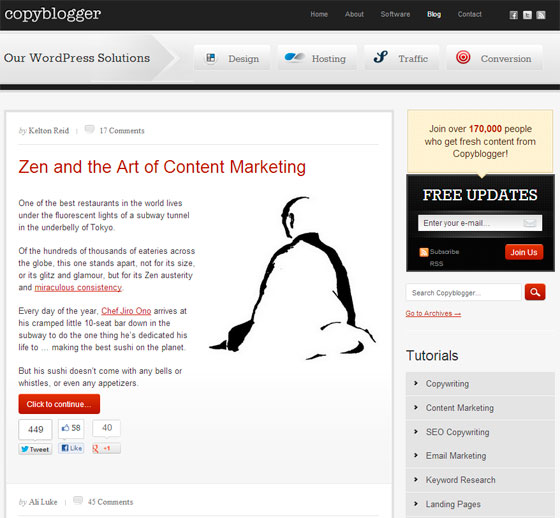The image size is (560, 518).
Task: Select the Blog menu item
Action: tap(434, 14)
